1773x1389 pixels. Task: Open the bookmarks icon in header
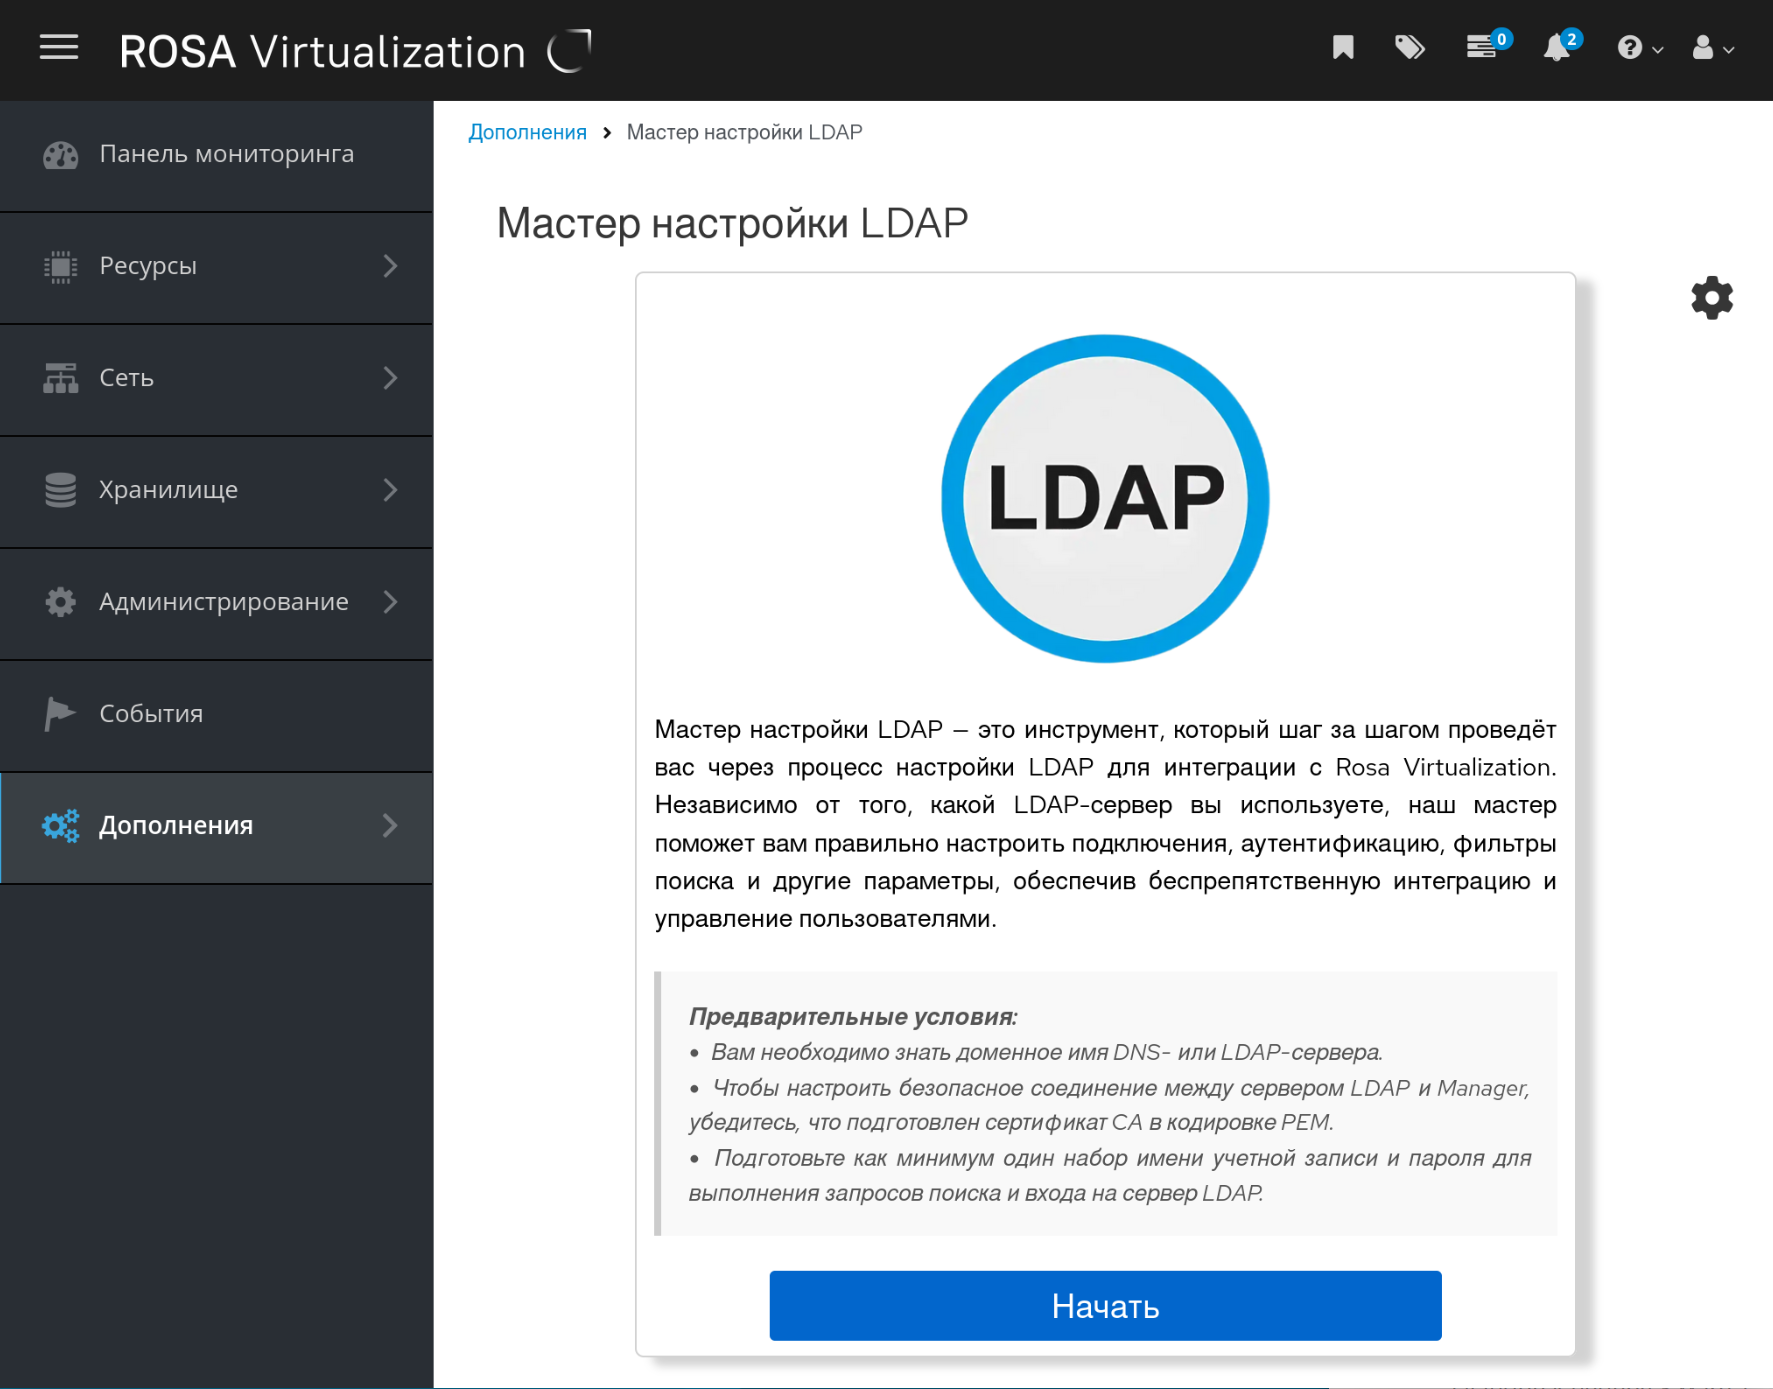click(x=1343, y=48)
